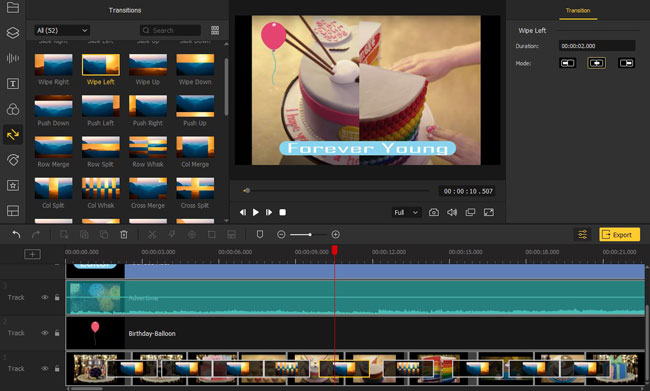This screenshot has width=650, height=391.
Task: Hide the bottom video track via eye
Action: click(44, 369)
